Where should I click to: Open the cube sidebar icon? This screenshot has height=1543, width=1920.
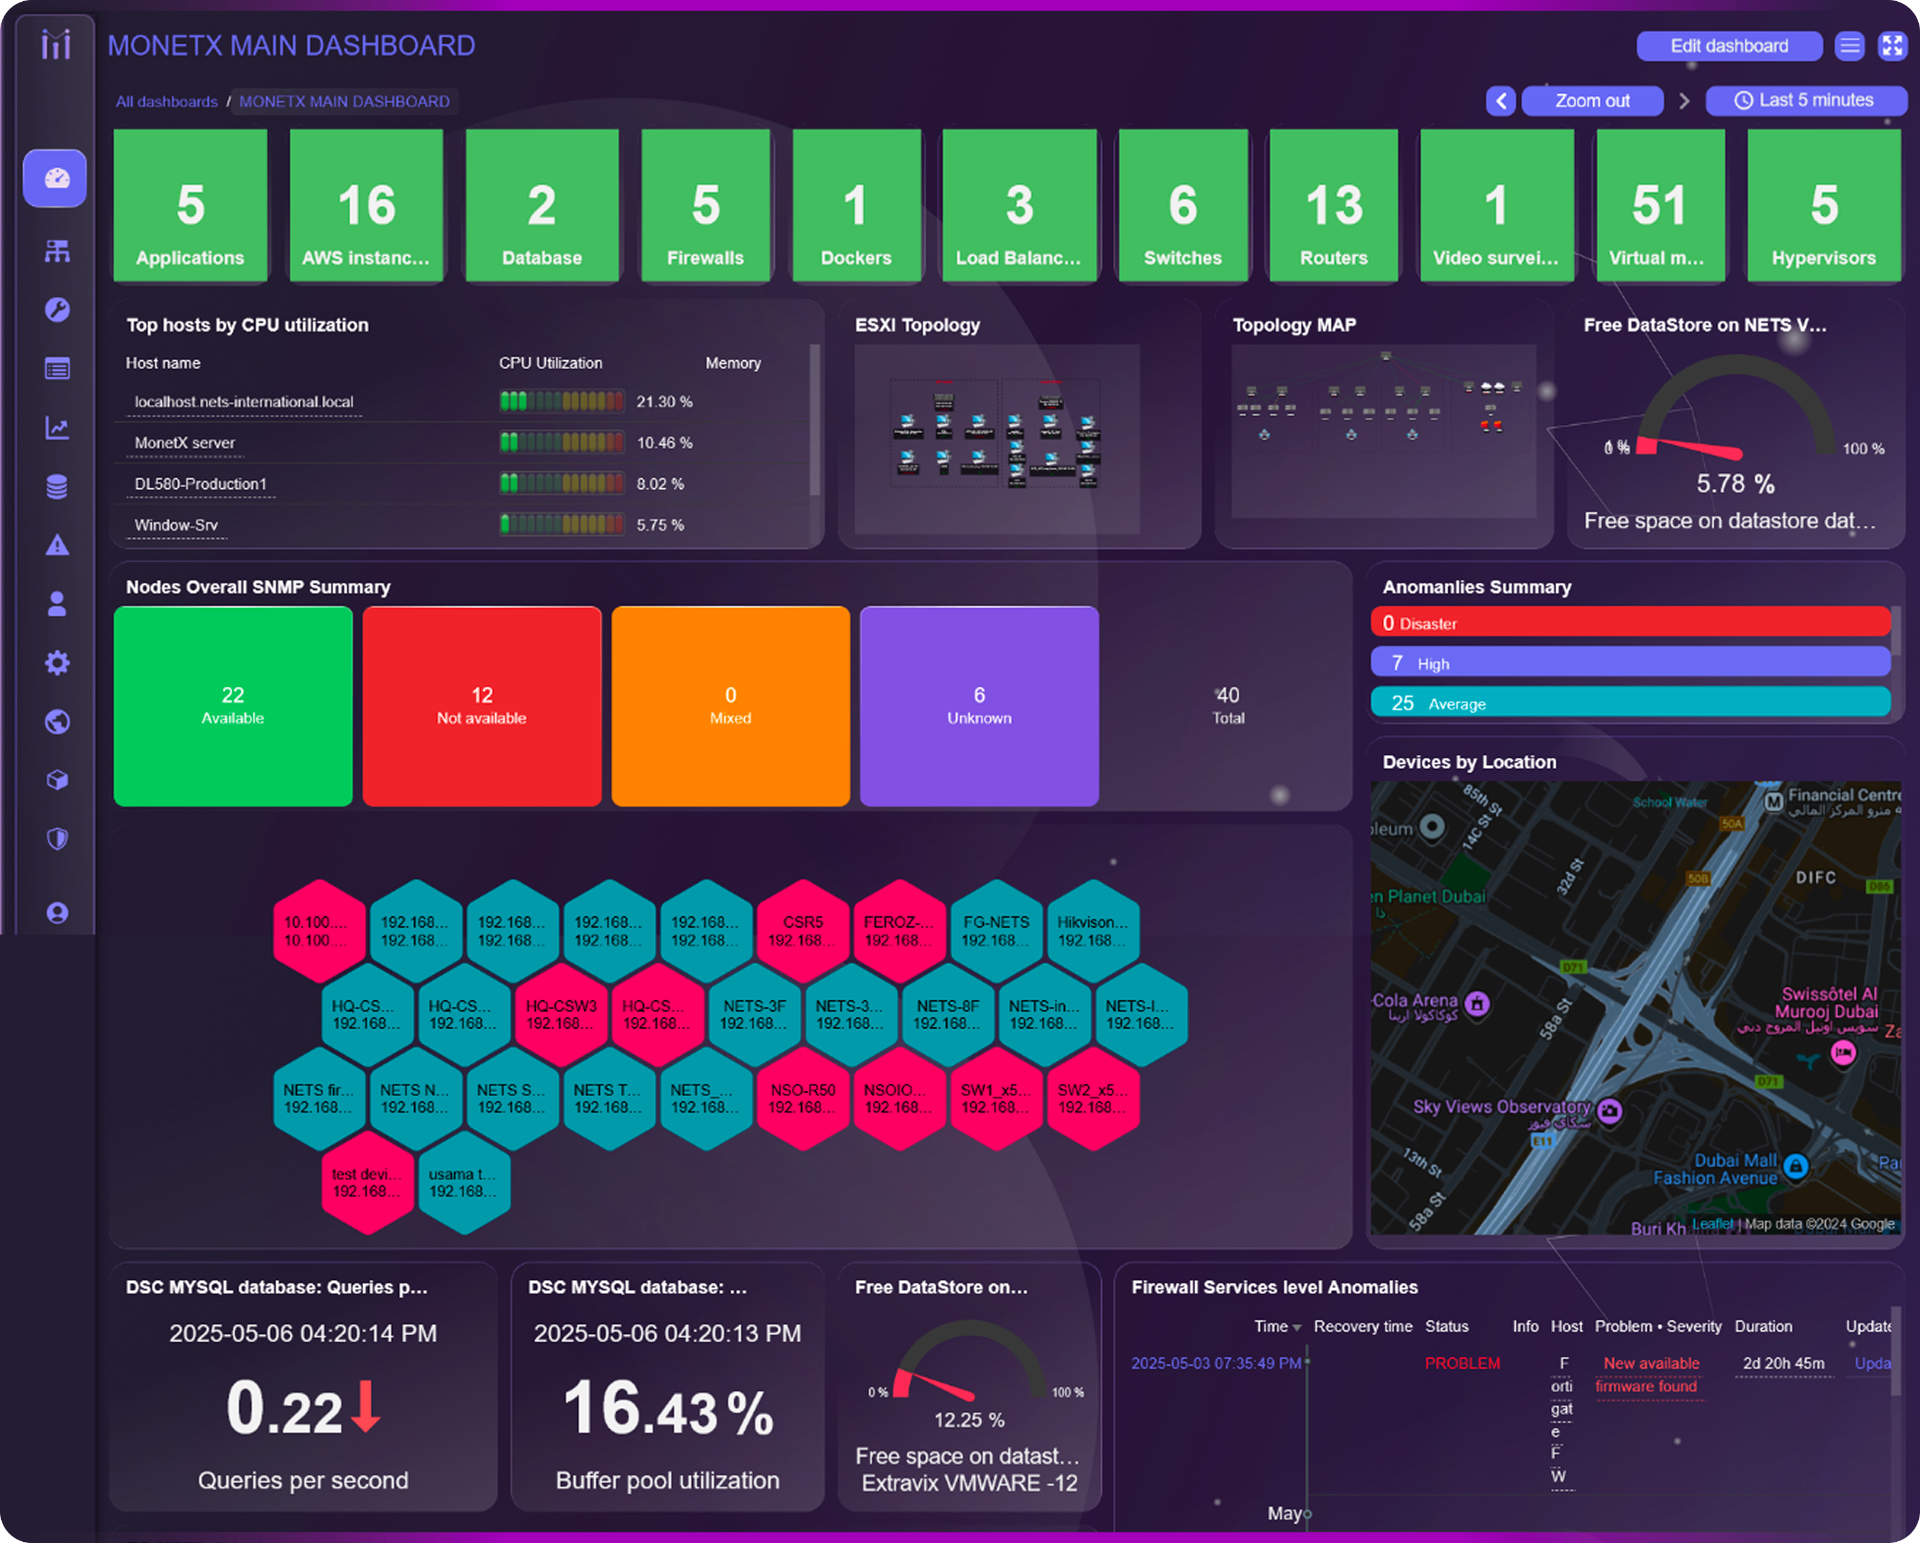(x=57, y=780)
